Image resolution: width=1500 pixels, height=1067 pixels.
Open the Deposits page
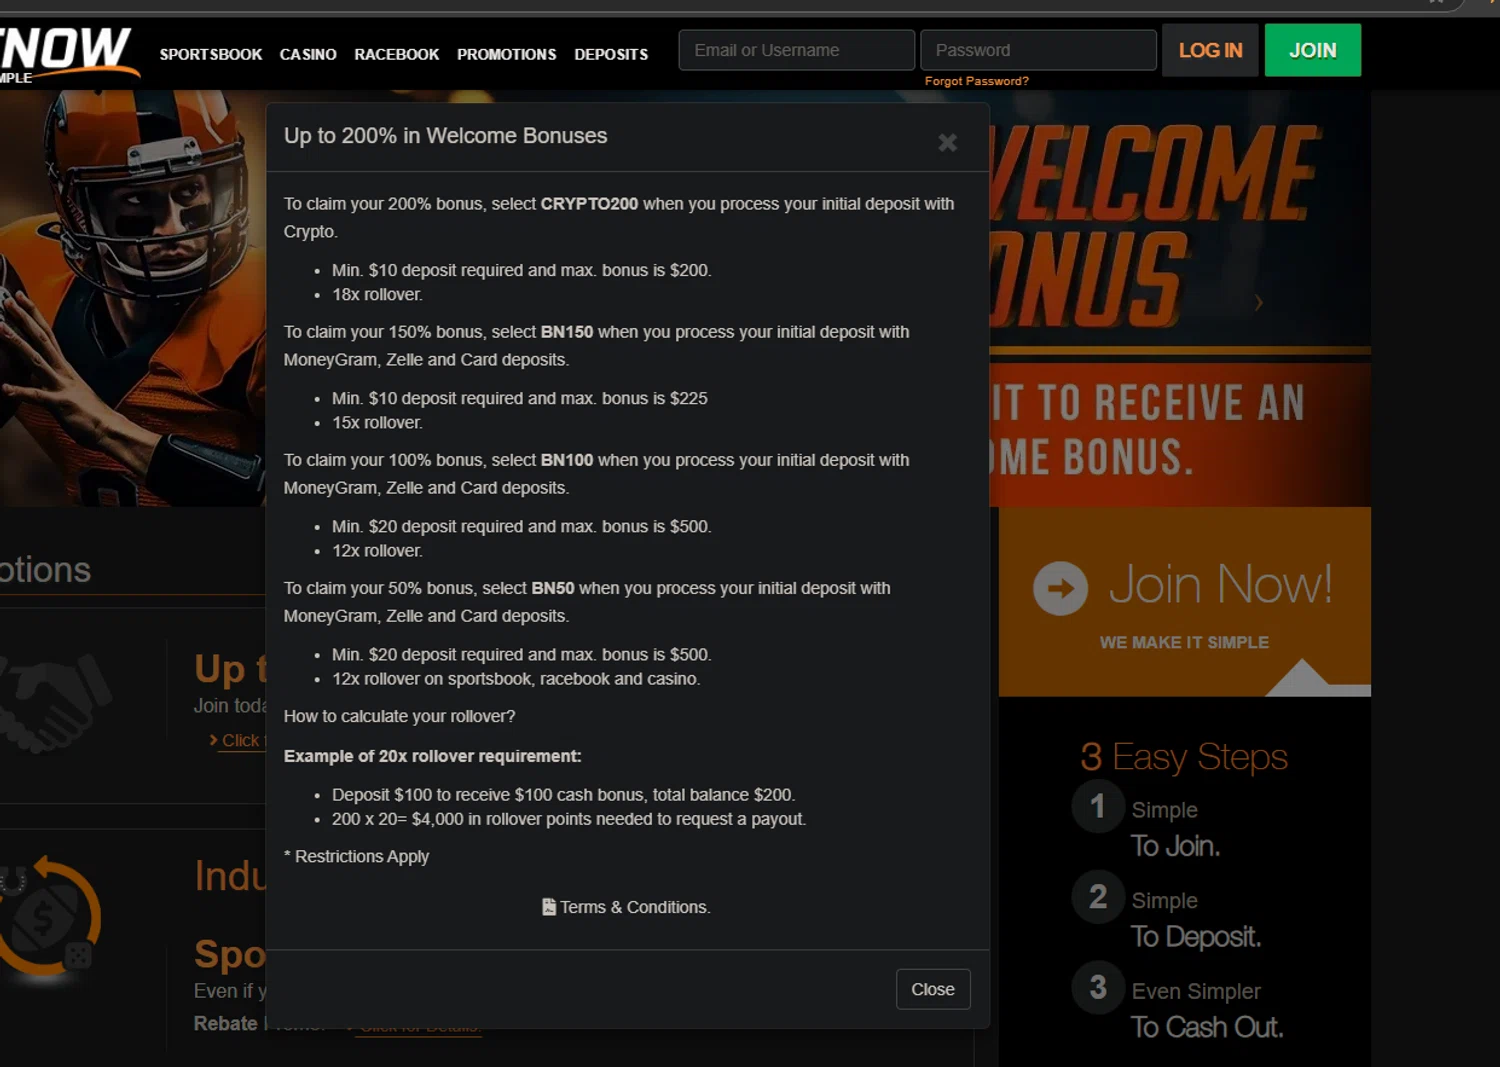pyautogui.click(x=611, y=54)
